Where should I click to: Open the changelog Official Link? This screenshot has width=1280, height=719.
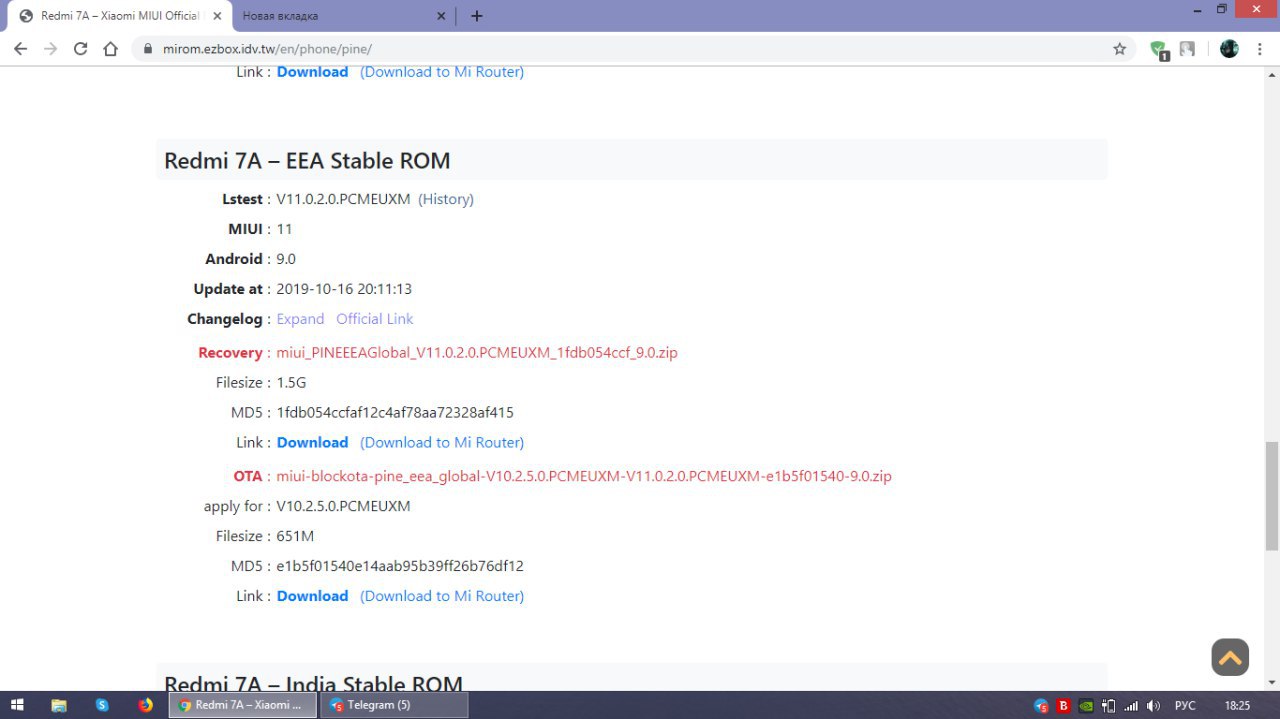[375, 319]
